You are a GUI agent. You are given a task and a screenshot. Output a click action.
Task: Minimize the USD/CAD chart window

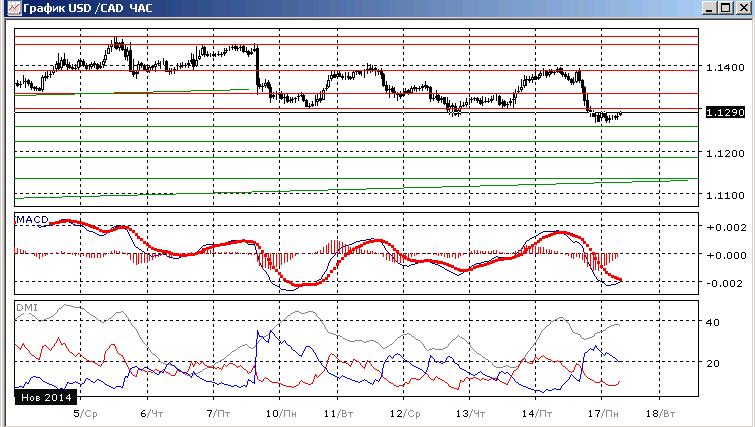pos(708,8)
